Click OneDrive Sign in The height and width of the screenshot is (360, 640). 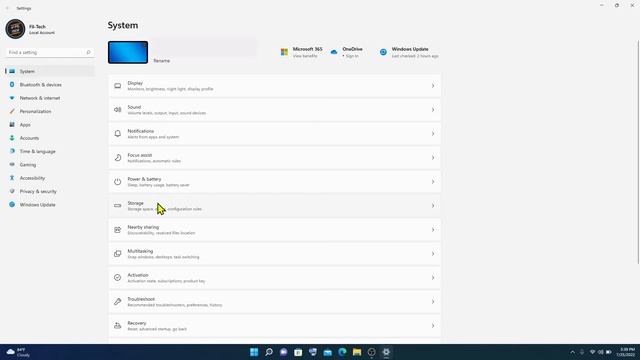352,56
